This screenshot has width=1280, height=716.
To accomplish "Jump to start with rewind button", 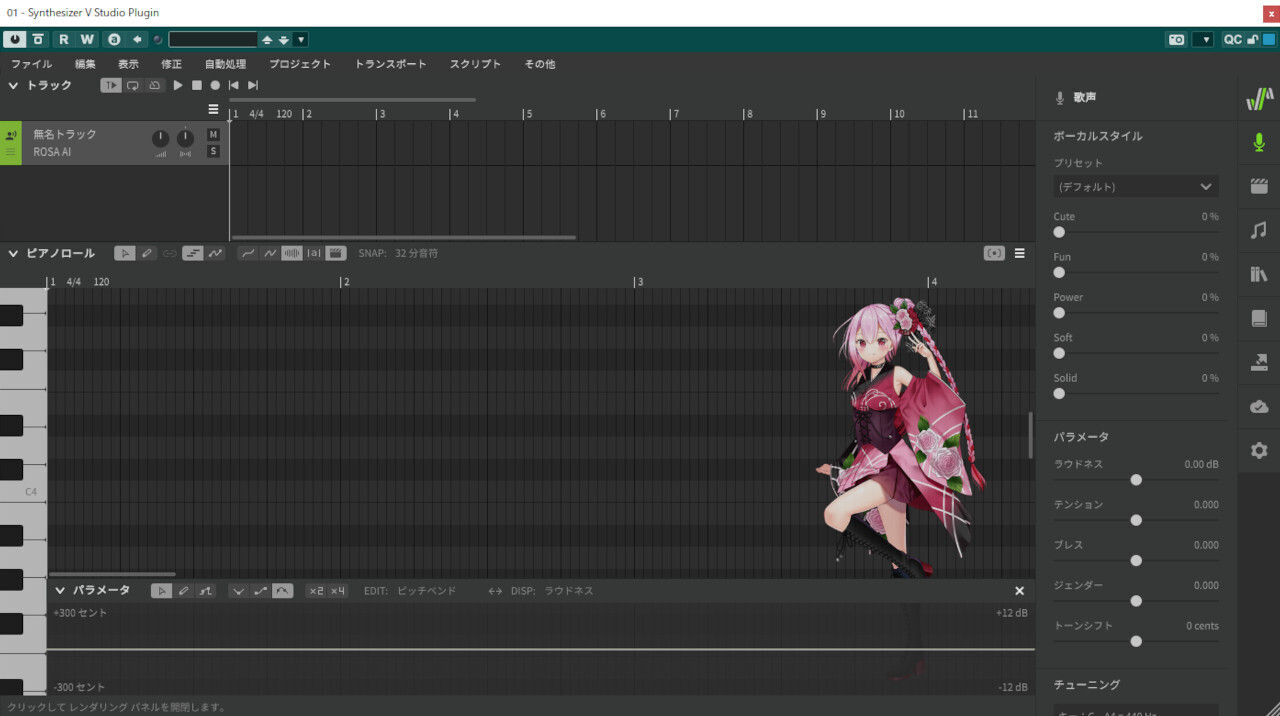I will (234, 85).
